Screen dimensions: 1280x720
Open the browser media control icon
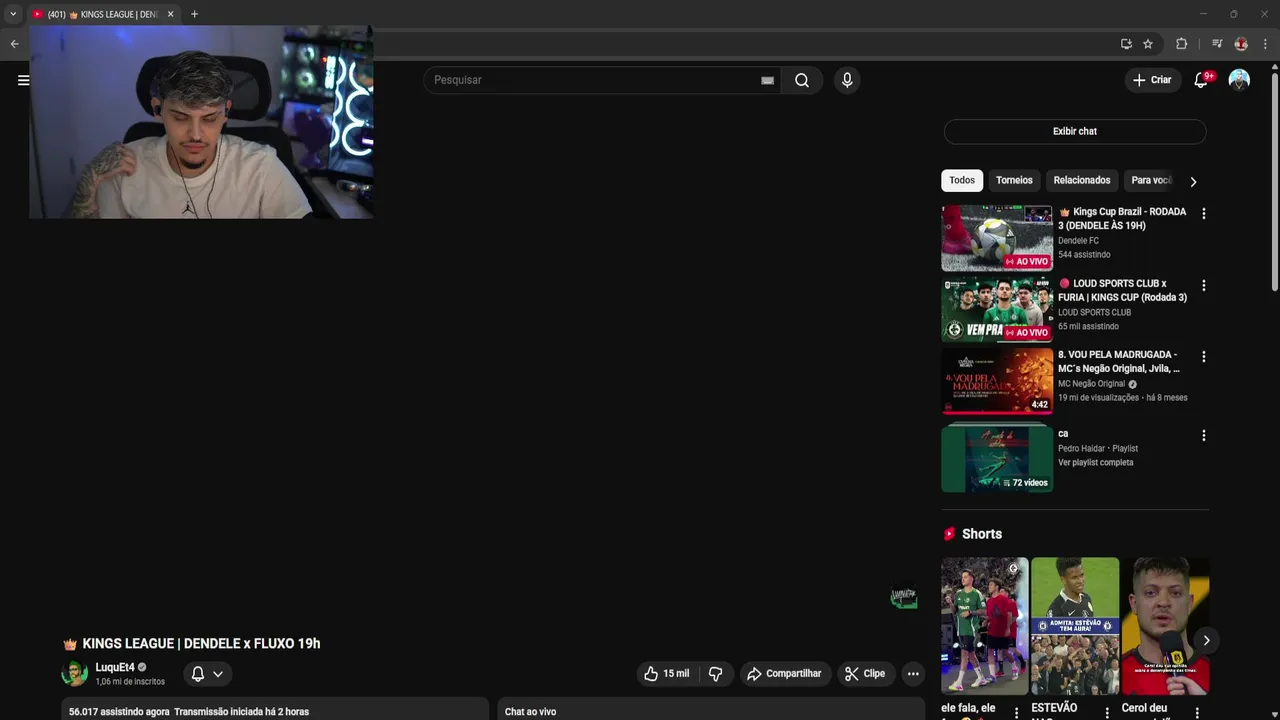[x=1217, y=44]
